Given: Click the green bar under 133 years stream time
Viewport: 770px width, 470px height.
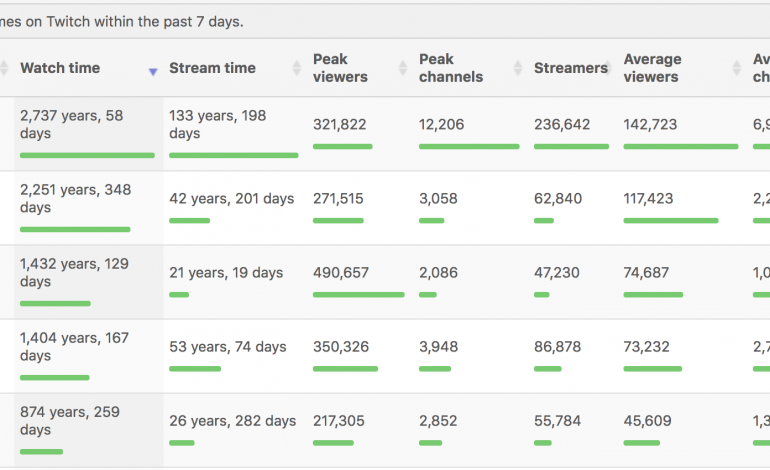Looking at the screenshot, I should point(233,155).
